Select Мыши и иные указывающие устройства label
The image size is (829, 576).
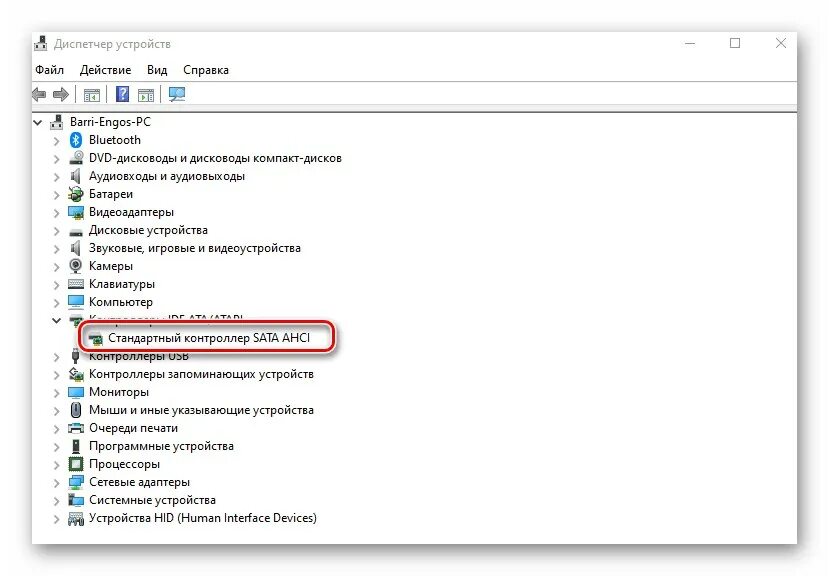point(201,410)
